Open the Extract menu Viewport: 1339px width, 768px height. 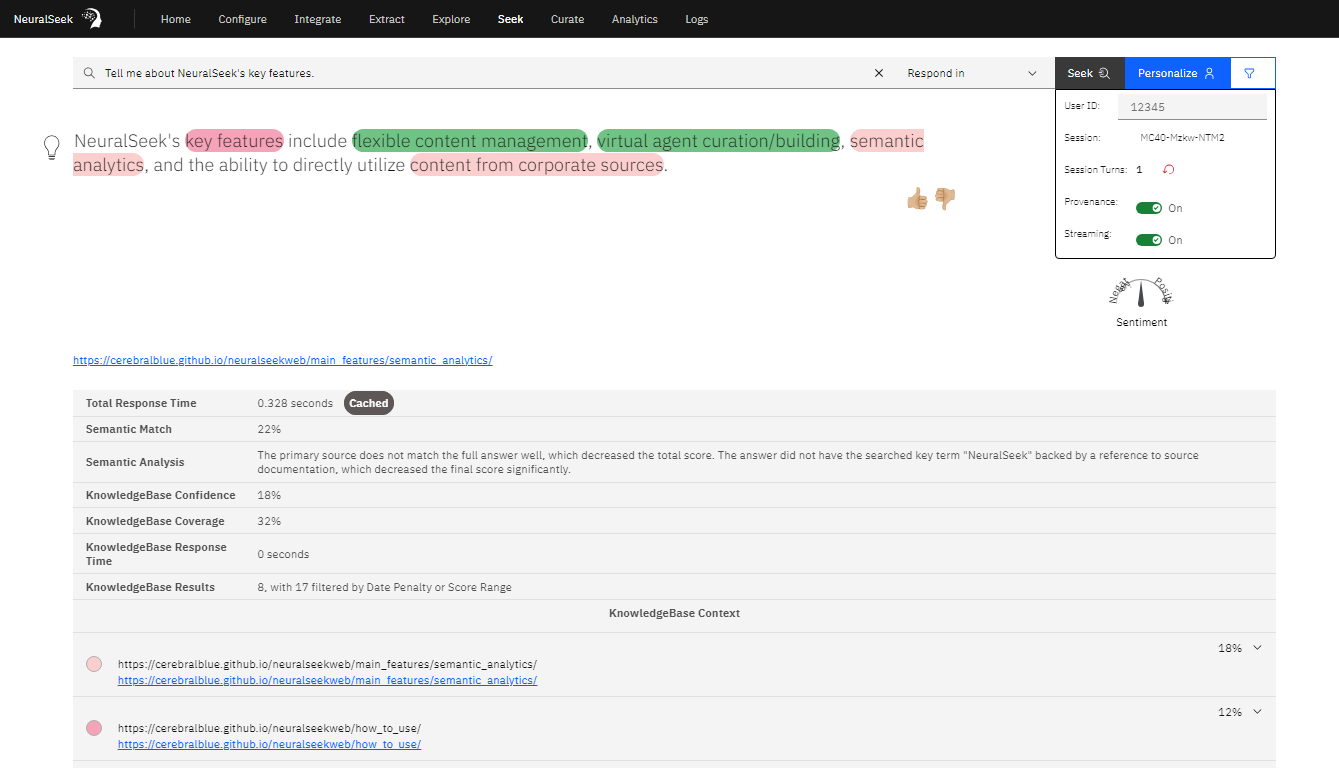[x=387, y=19]
